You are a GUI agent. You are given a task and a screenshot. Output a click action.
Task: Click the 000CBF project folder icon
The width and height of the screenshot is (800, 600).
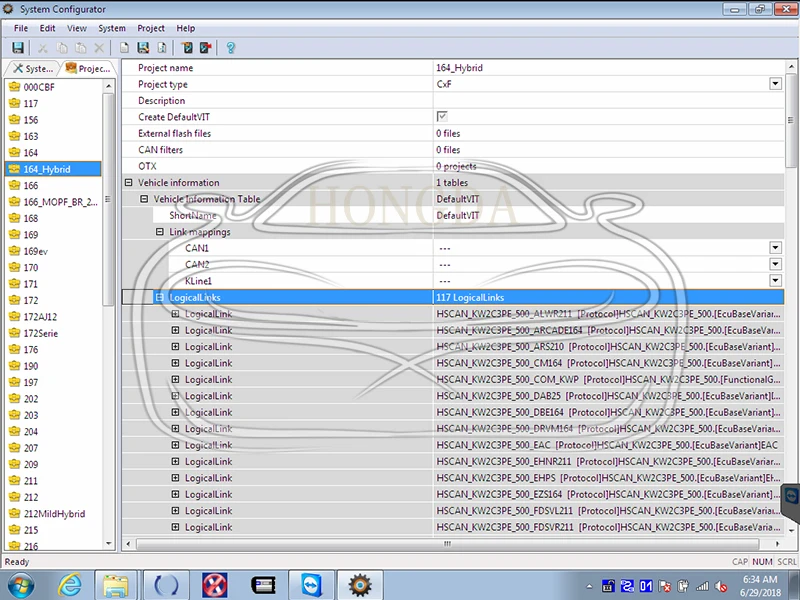pos(15,87)
